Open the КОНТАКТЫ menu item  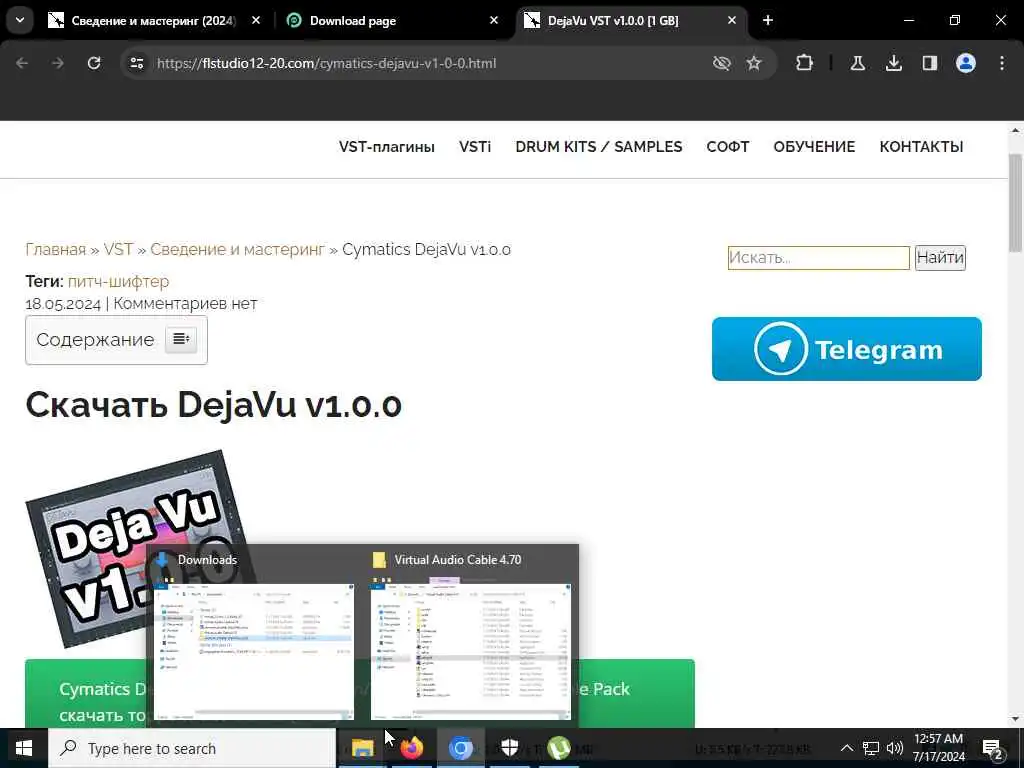[921, 147]
